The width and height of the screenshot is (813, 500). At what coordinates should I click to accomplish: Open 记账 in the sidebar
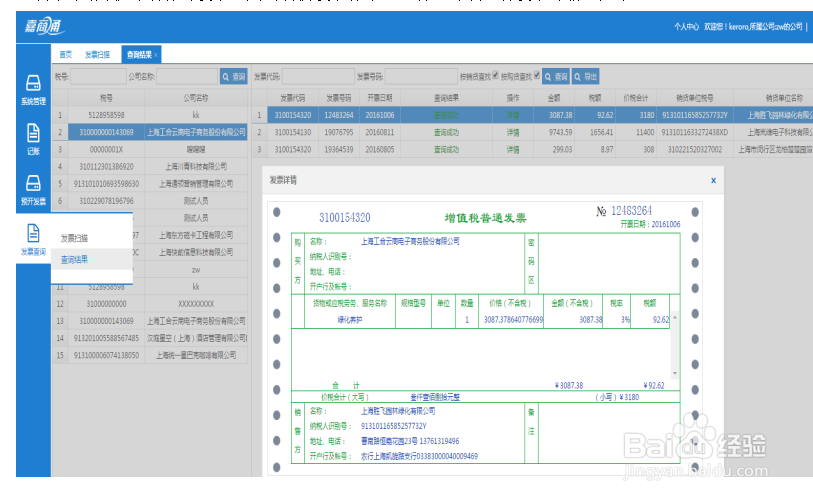(33, 140)
